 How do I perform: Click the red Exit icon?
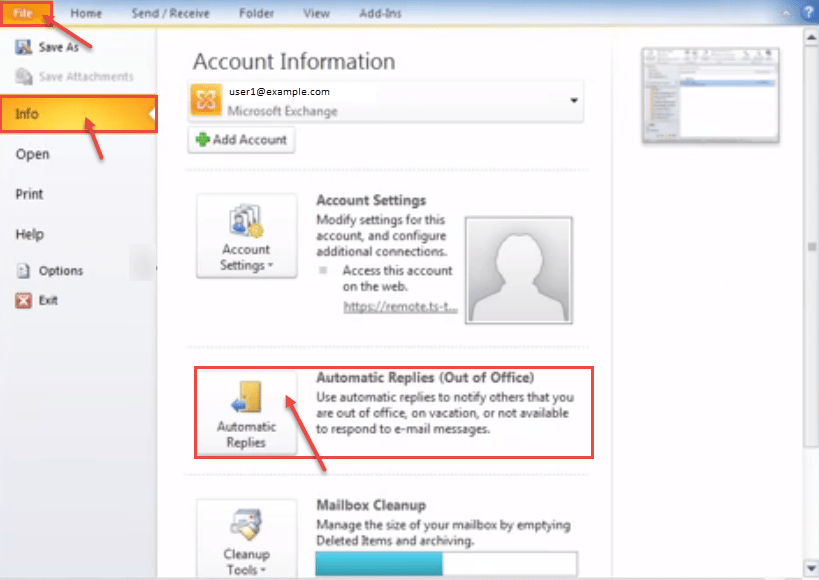coord(24,300)
